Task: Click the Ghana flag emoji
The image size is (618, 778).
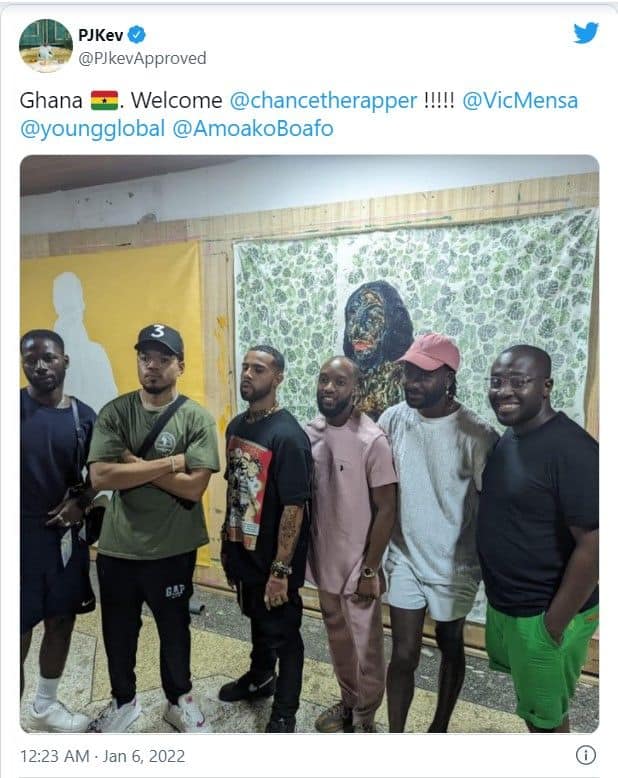Action: point(104,101)
